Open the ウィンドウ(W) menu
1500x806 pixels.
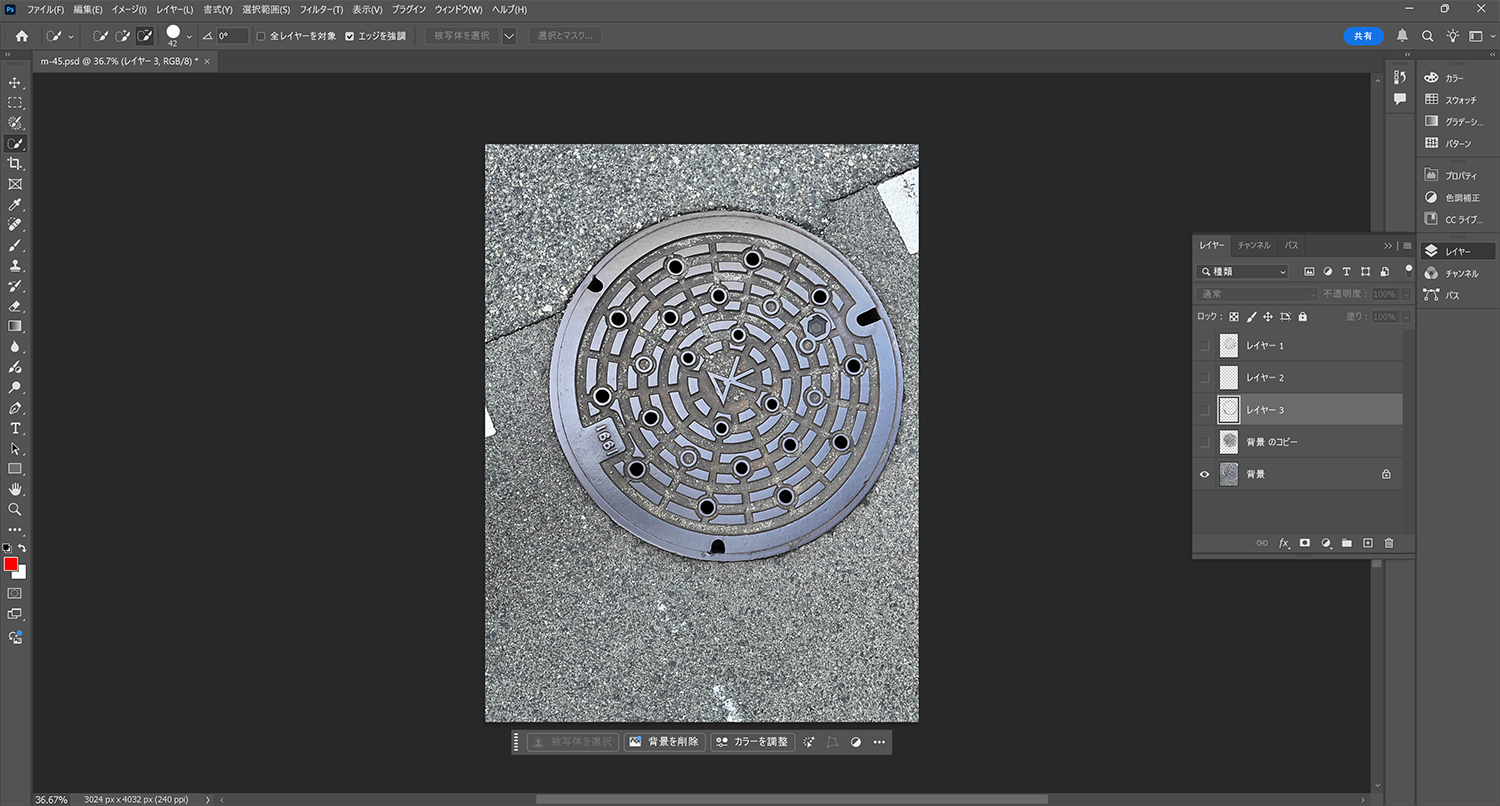pyautogui.click(x=458, y=9)
